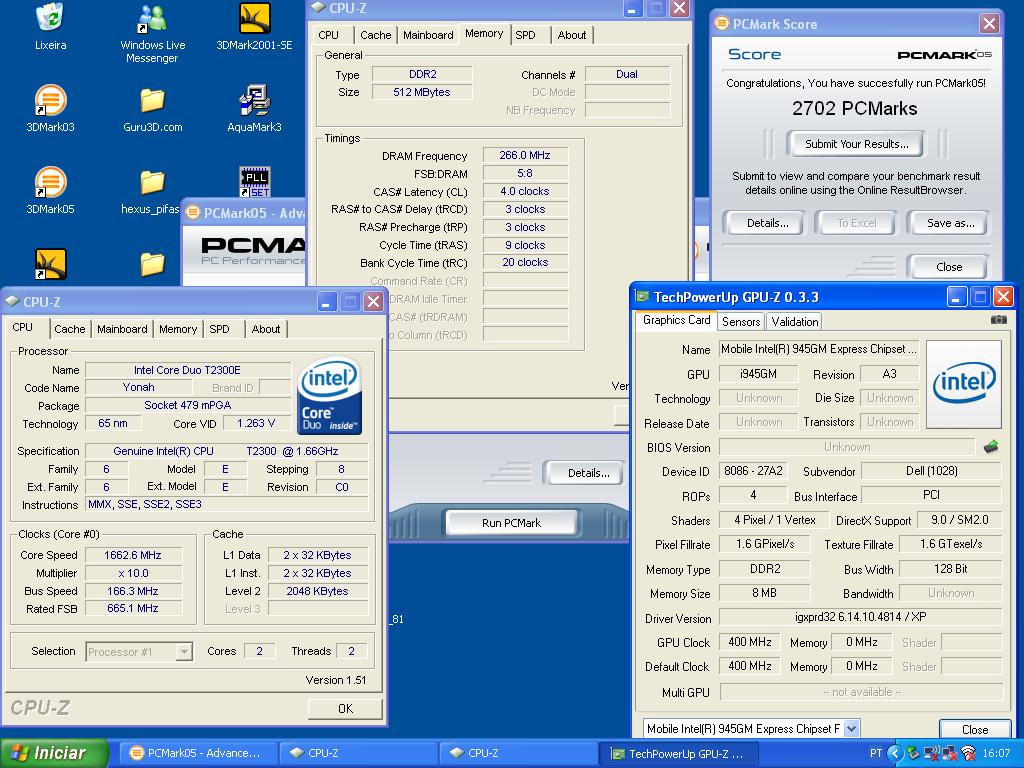Screen dimensions: 1024x768
Task: Open Mainboard tab in rear CPU-Z window
Action: click(x=428, y=35)
